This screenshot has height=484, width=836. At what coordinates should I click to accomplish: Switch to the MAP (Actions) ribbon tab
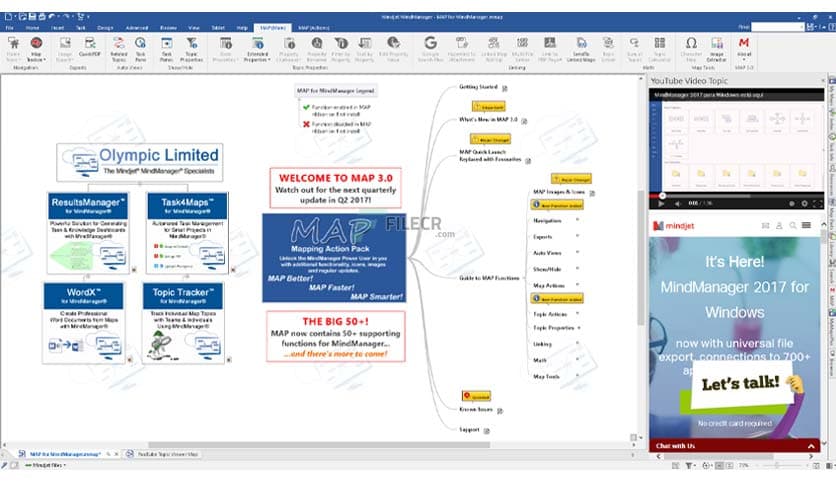[314, 28]
